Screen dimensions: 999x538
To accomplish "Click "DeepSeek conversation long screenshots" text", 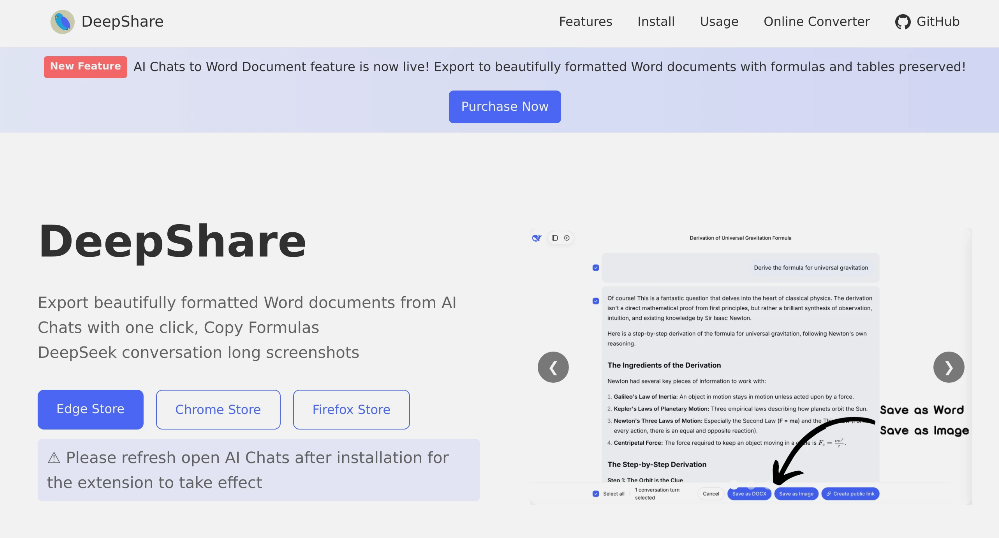I will pyautogui.click(x=198, y=353).
